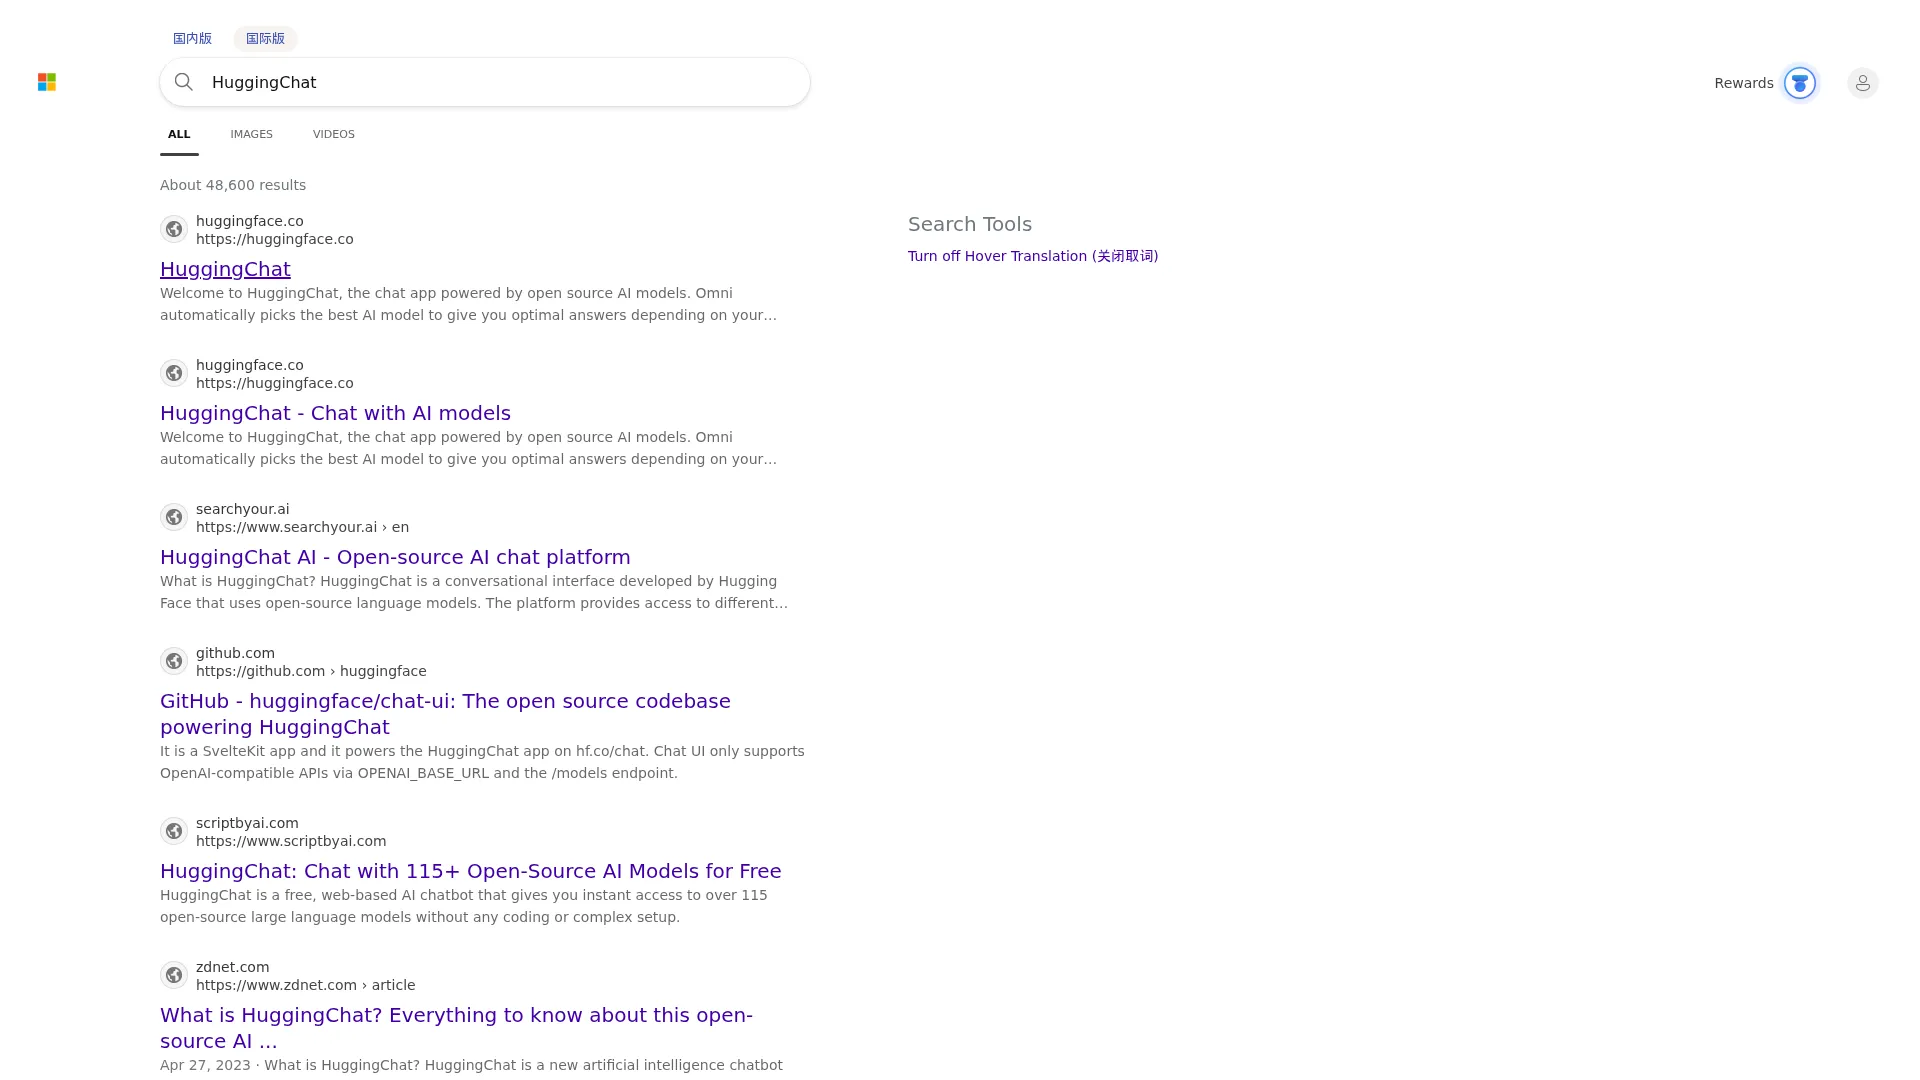Screen dimensions: 1920x1080
Task: Click the magnifier search icon
Action: 184,82
